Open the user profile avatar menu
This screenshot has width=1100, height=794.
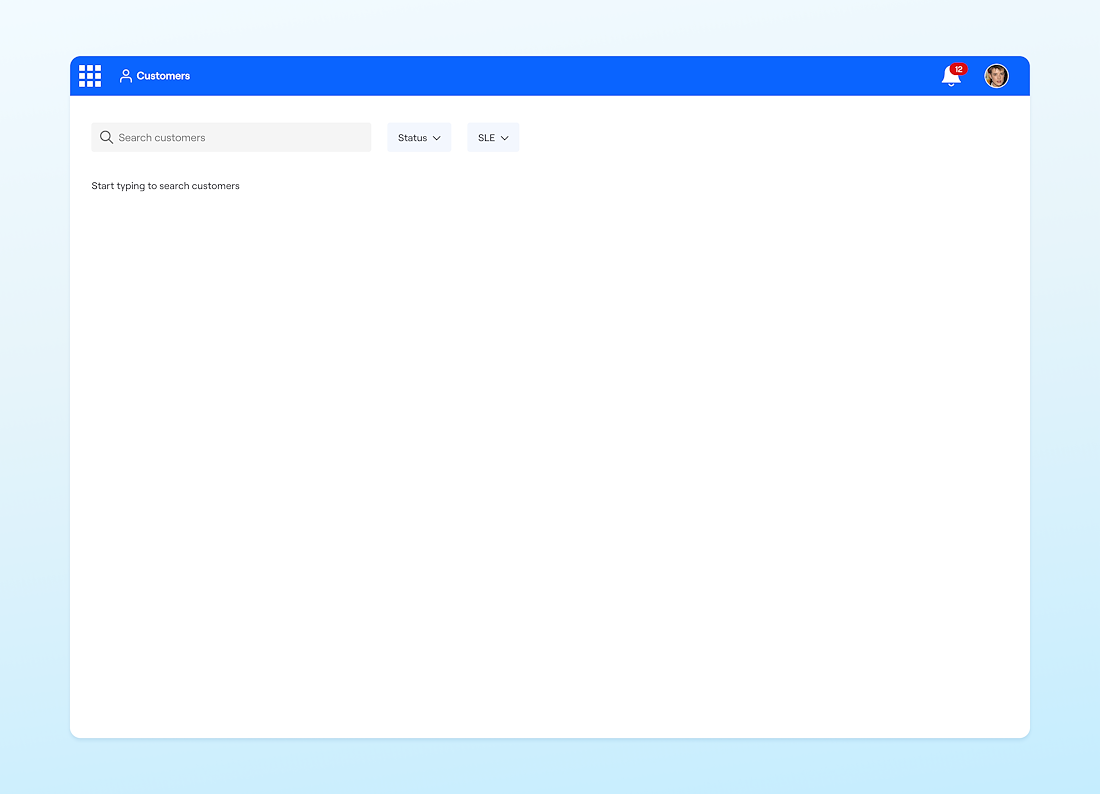coord(996,76)
